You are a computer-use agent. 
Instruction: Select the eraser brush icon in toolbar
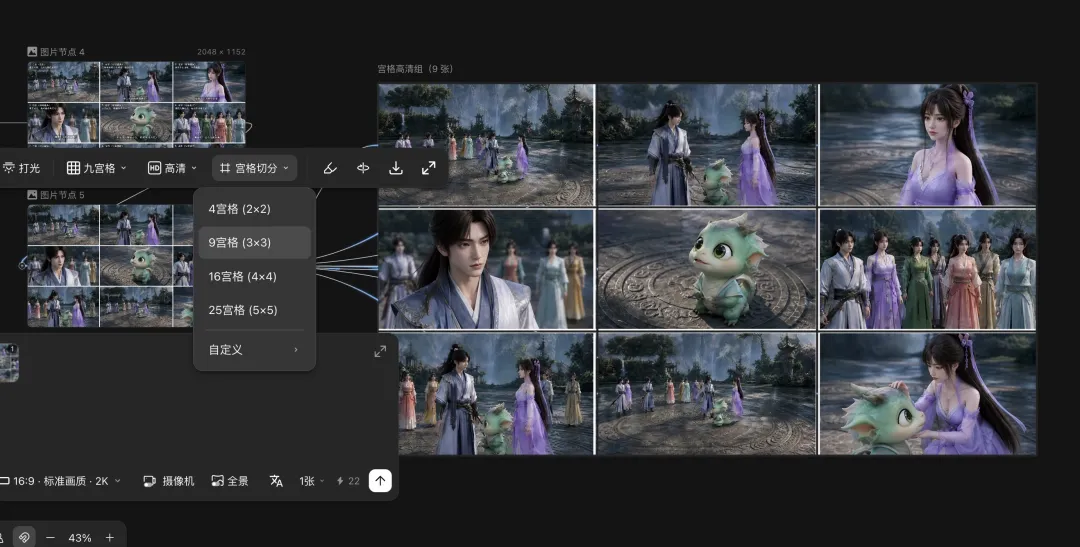click(x=330, y=168)
